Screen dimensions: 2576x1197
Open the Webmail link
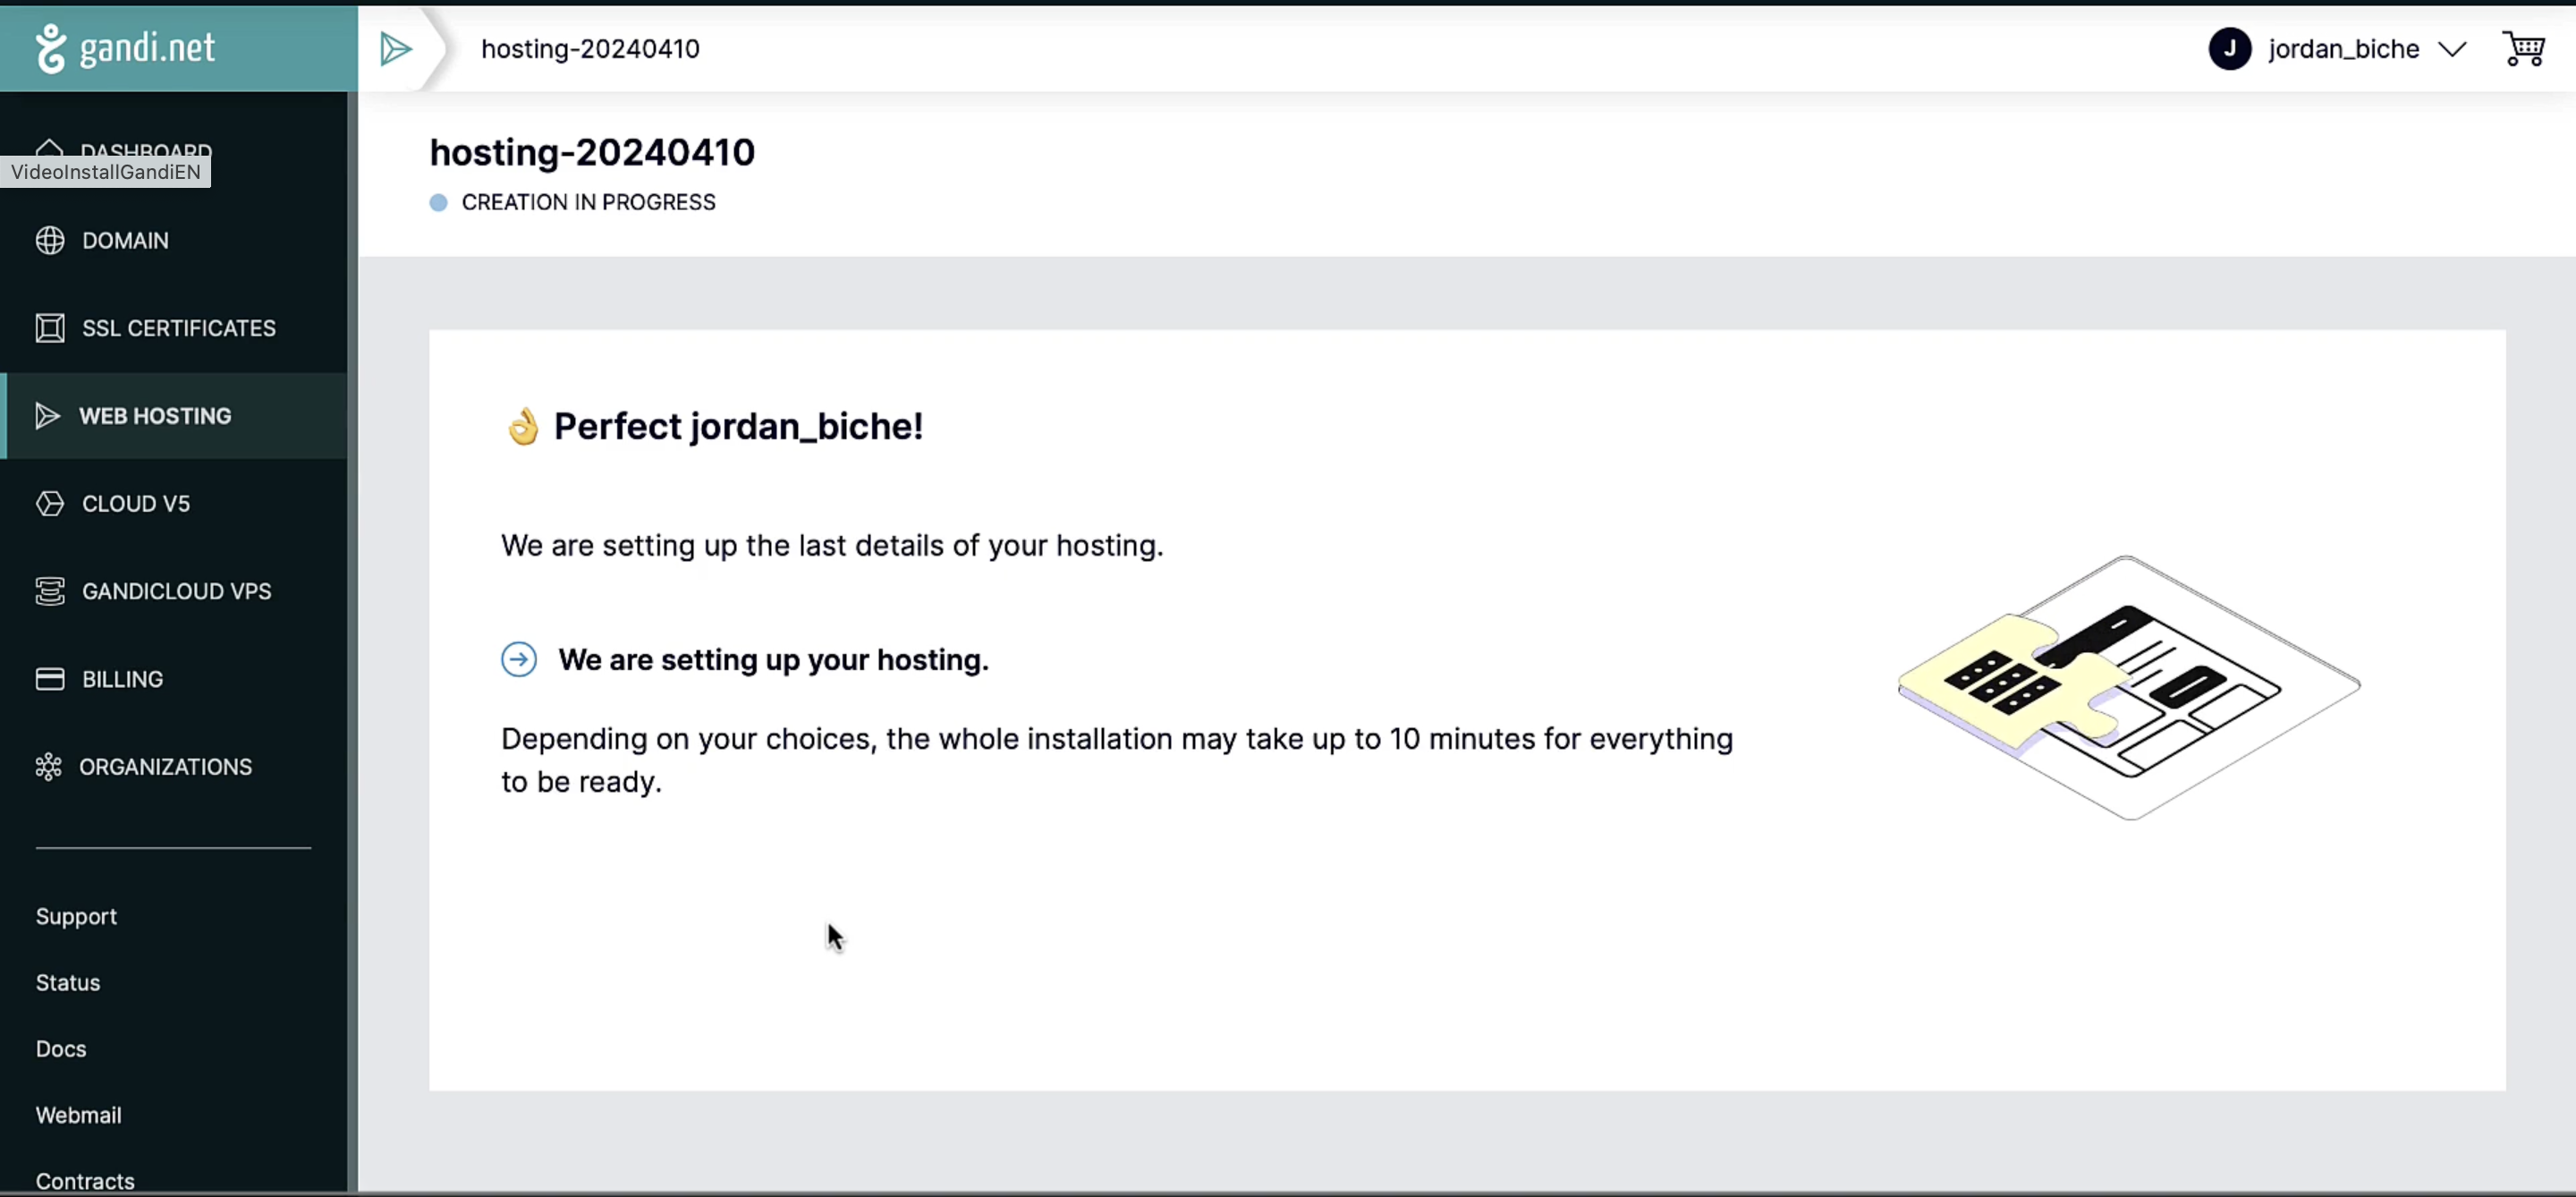79,1114
